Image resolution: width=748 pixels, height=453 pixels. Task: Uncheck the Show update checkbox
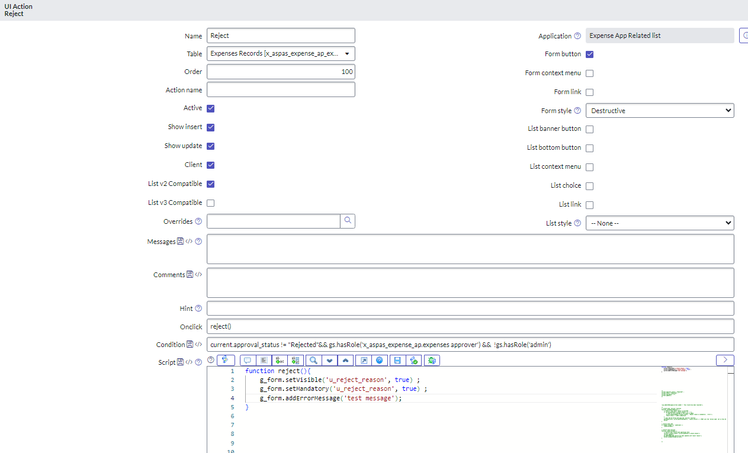pos(210,146)
